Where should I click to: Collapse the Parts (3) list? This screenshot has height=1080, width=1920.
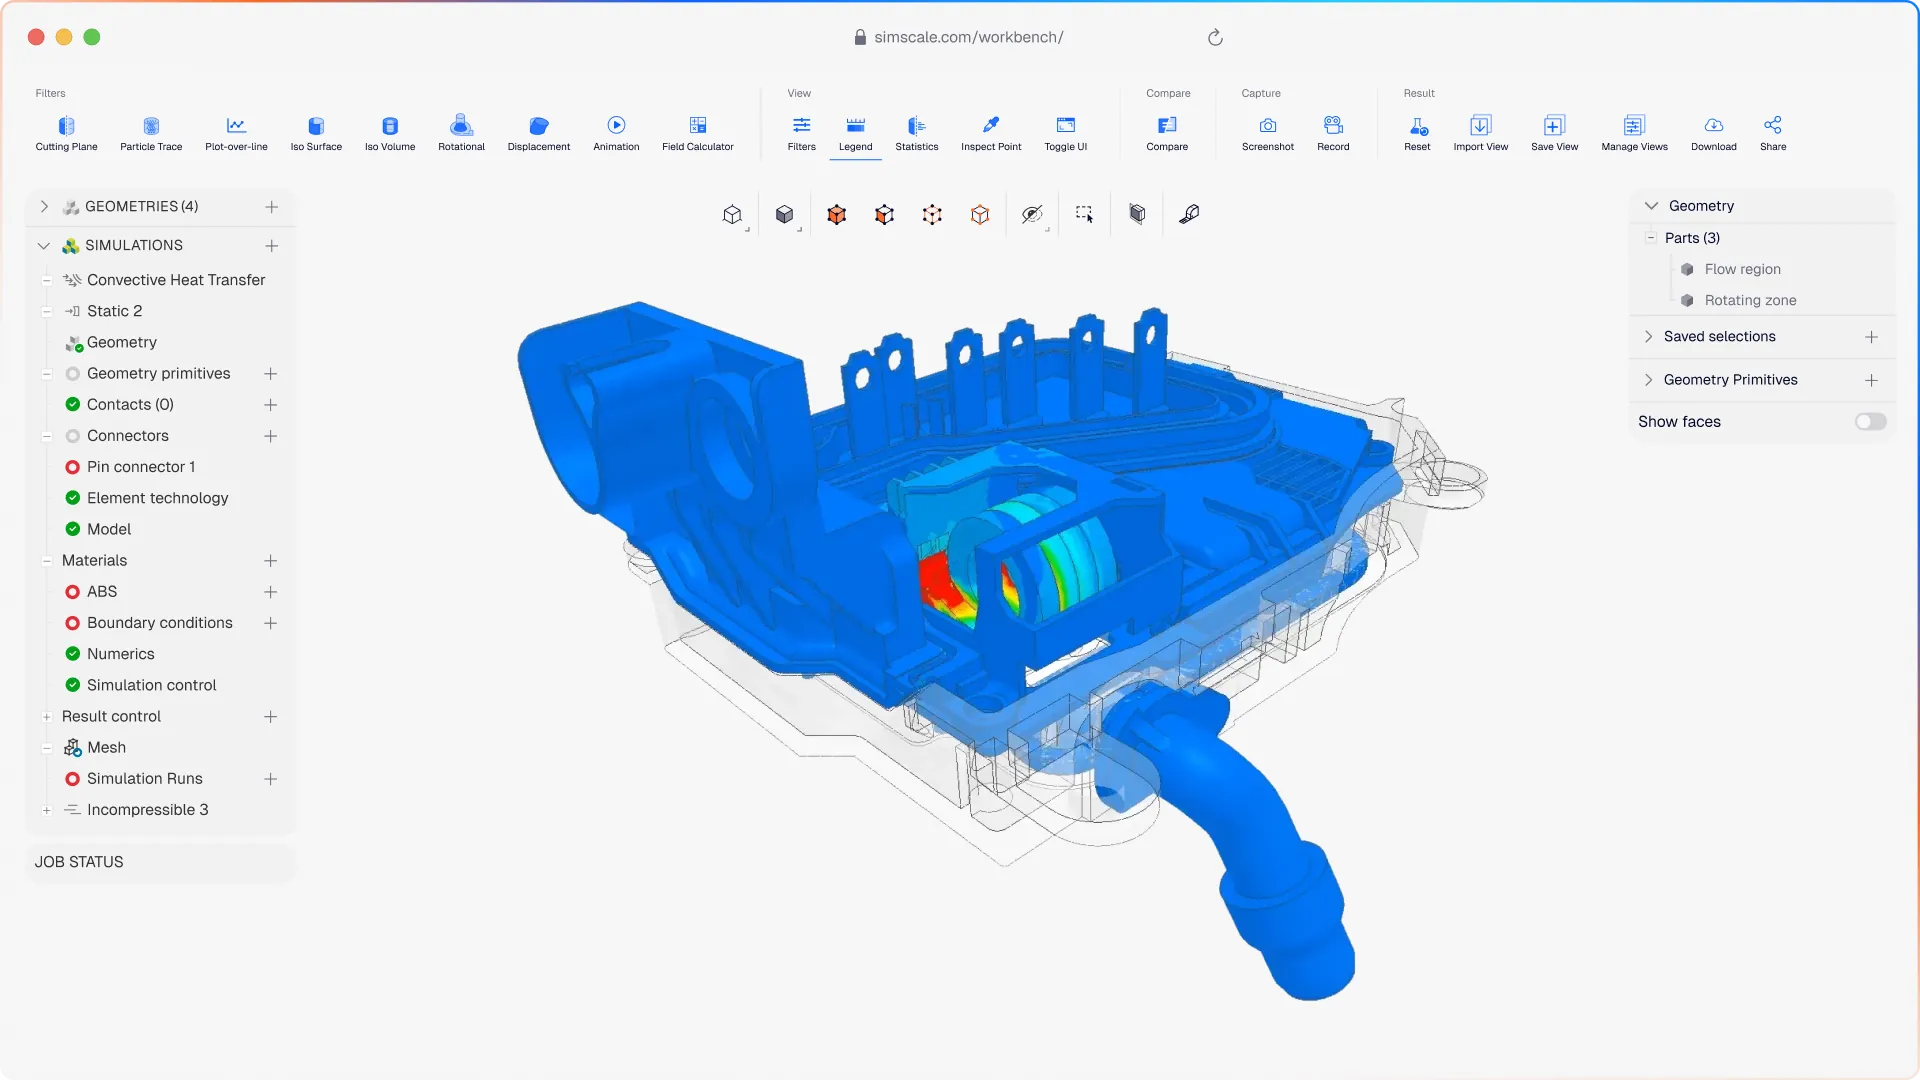[x=1651, y=238]
